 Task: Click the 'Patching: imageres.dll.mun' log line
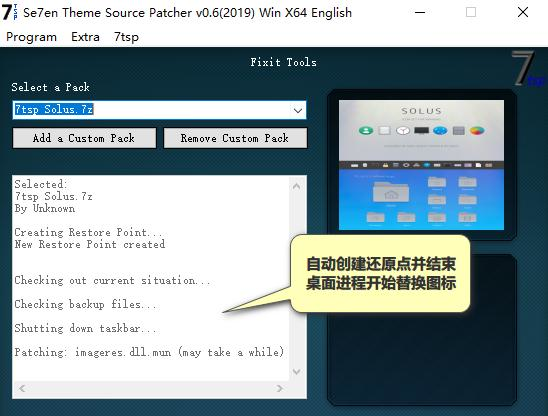click(x=149, y=352)
